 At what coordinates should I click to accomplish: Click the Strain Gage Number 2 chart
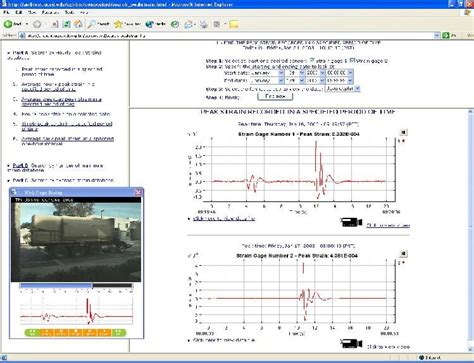pos(298,293)
